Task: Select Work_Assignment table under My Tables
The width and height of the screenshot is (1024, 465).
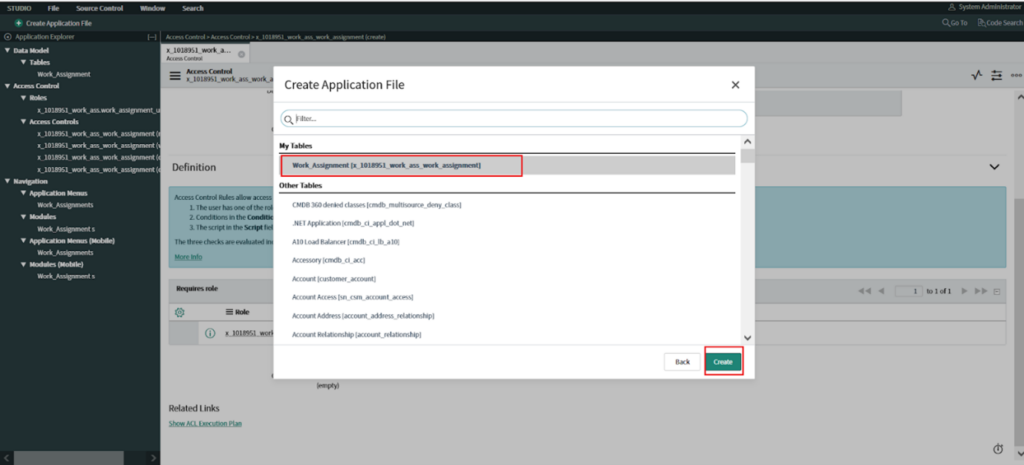Action: tap(386, 165)
